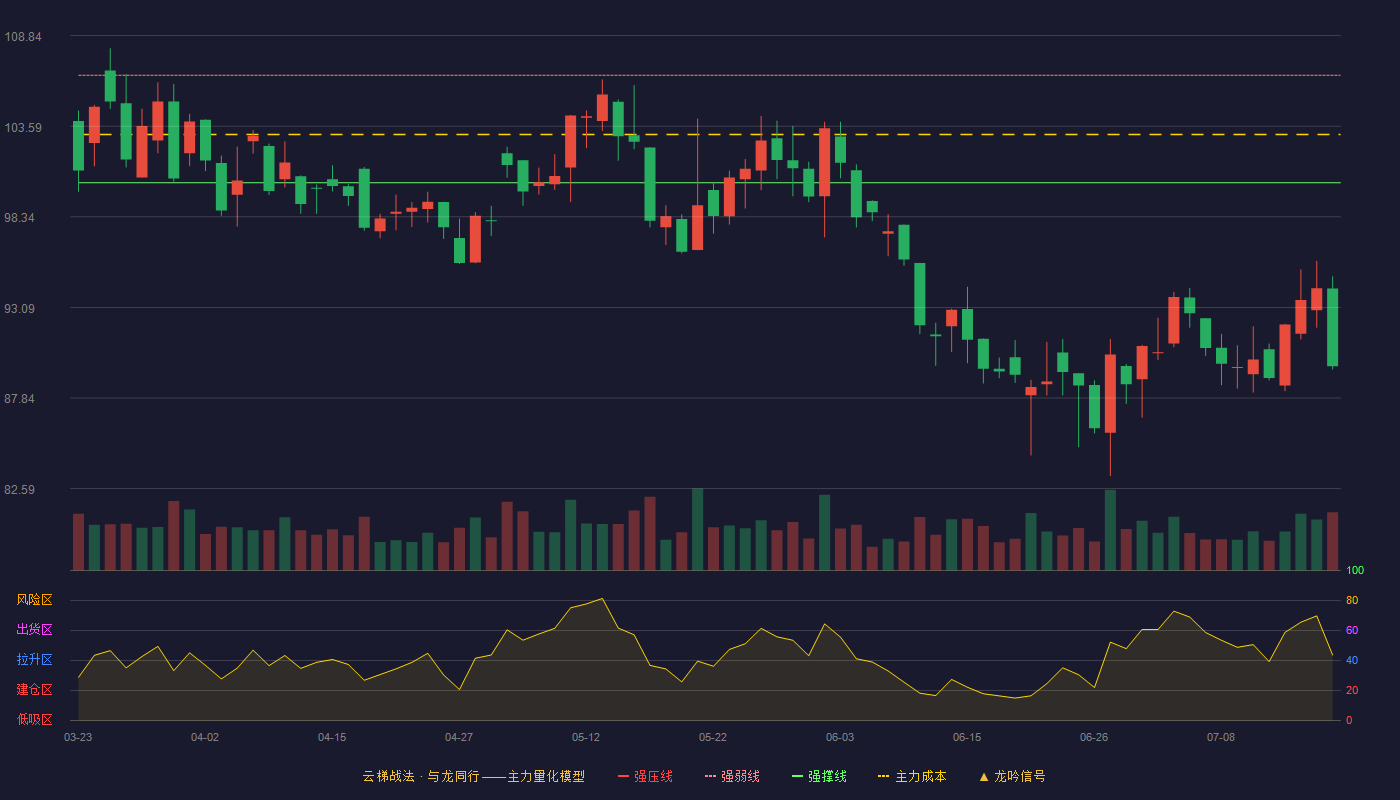The height and width of the screenshot is (800, 1400).
Task: Hide the 强撑线 legend series
Action: point(819,776)
